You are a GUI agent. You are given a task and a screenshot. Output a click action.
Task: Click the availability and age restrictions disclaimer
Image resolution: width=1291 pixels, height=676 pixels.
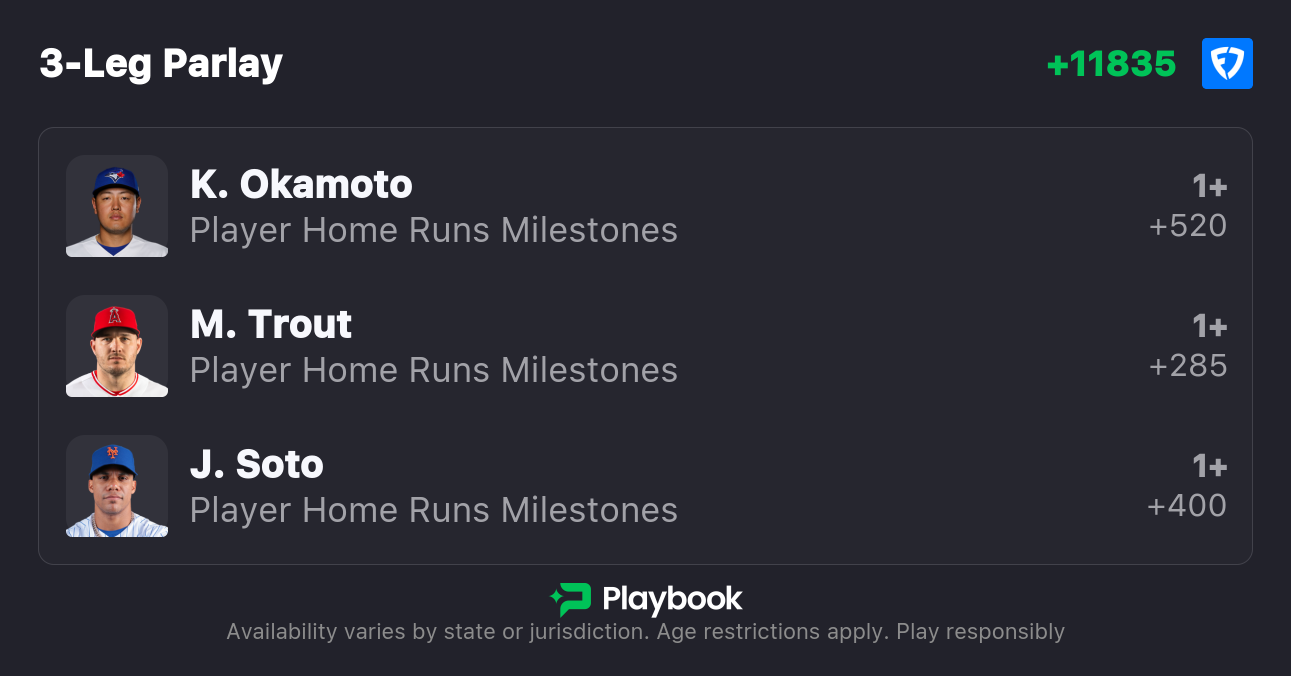pos(645,632)
